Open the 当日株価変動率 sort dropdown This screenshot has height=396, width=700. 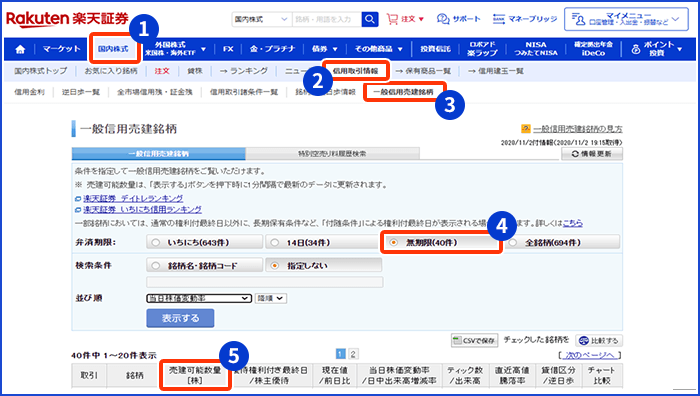pos(199,298)
